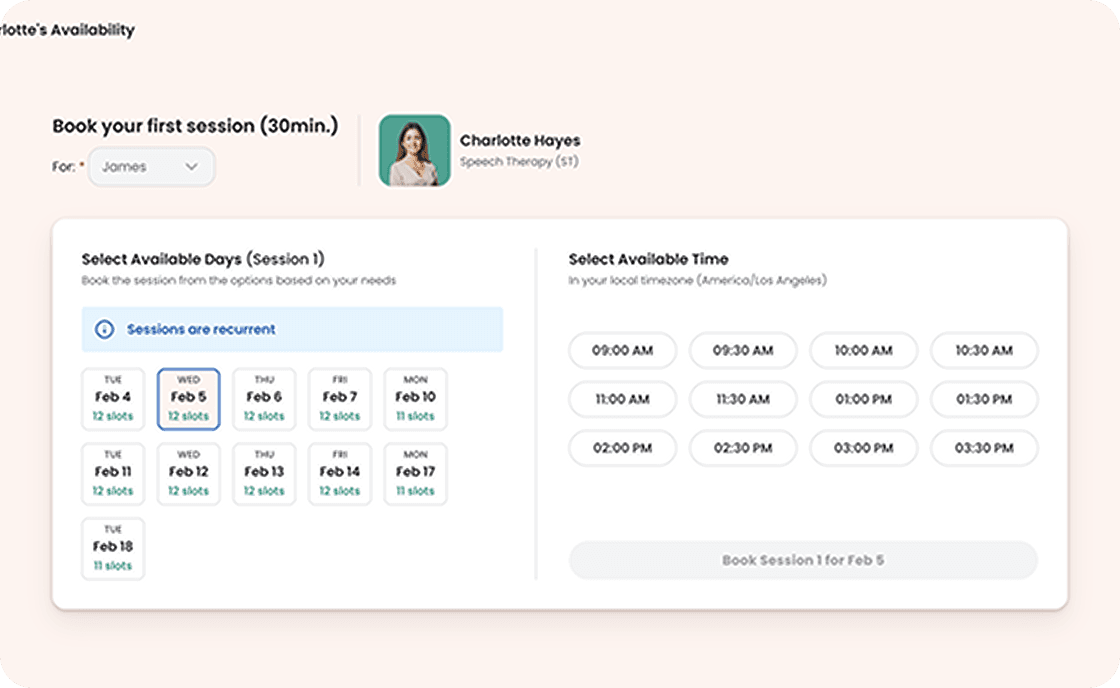Select the Fri Feb 14 day card

coord(340,474)
